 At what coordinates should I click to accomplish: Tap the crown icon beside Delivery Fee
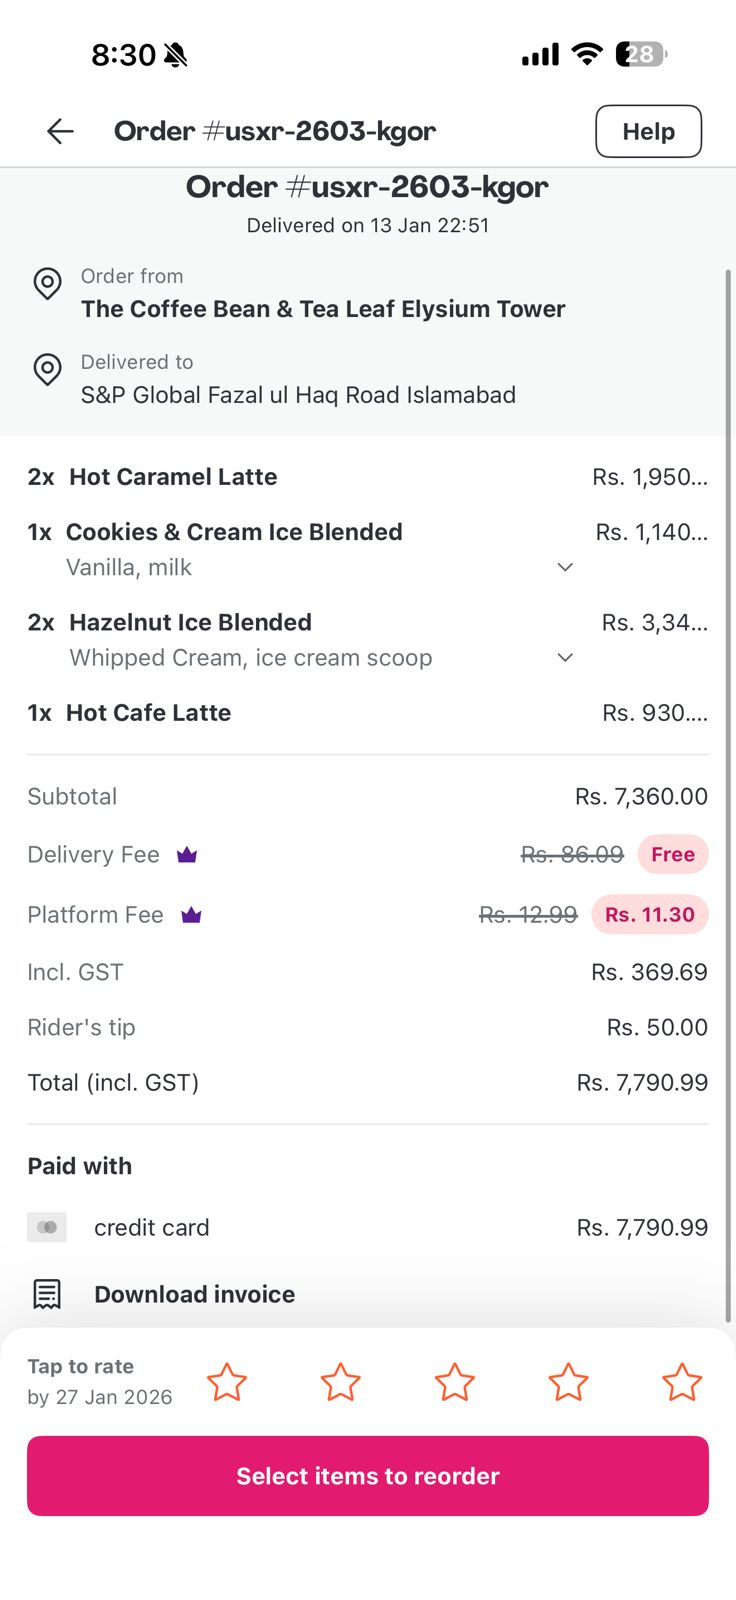[x=187, y=855]
